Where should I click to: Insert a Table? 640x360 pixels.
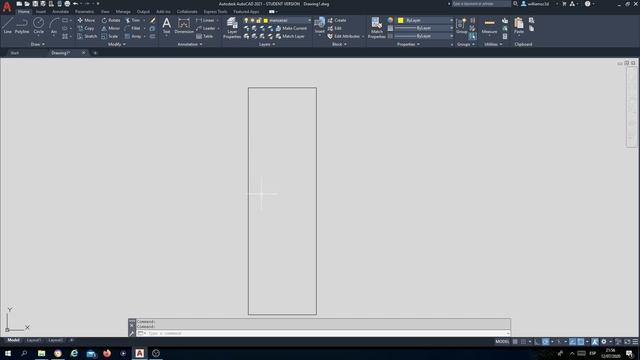pyautogui.click(x=204, y=36)
